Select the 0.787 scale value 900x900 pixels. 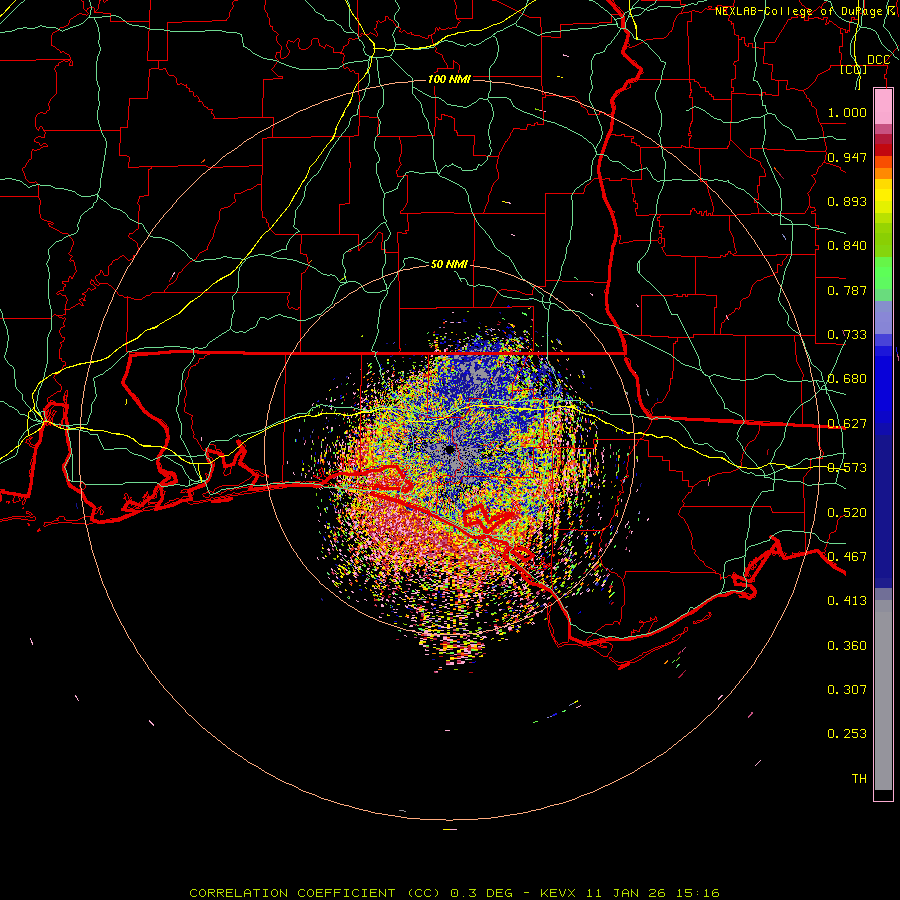coord(847,290)
